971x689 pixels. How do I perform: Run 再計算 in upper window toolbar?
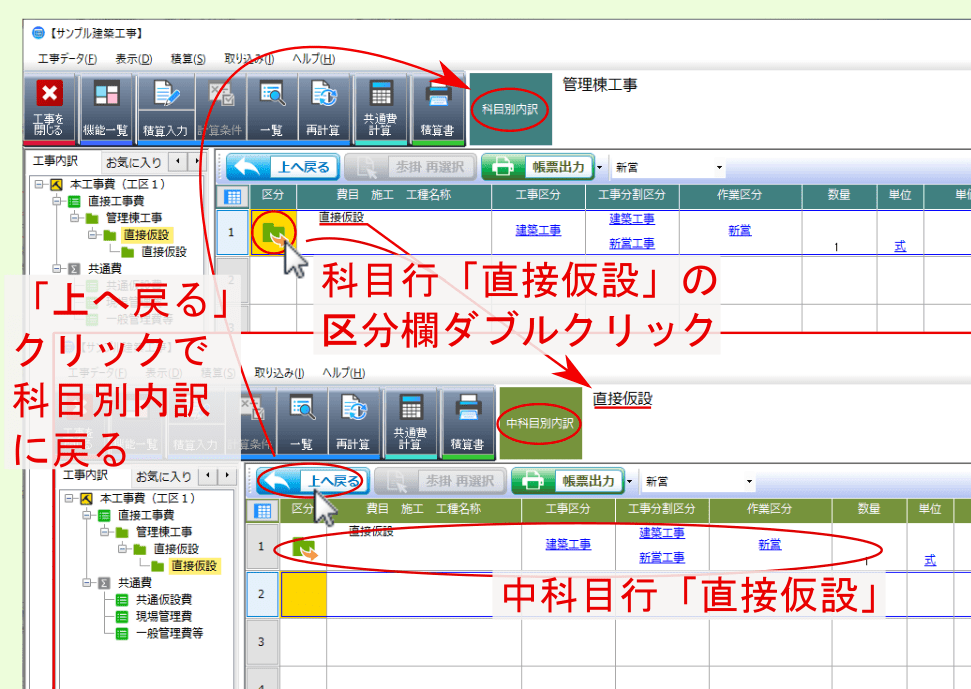[323, 107]
